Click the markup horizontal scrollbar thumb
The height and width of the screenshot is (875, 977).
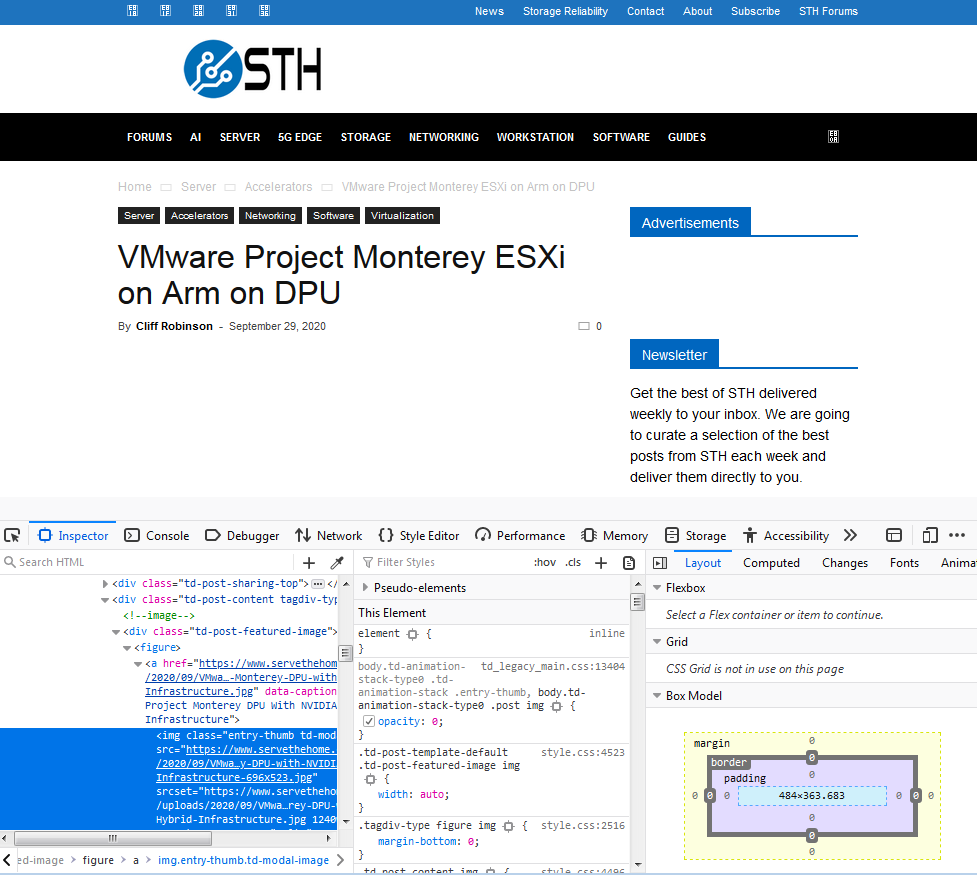coord(113,838)
